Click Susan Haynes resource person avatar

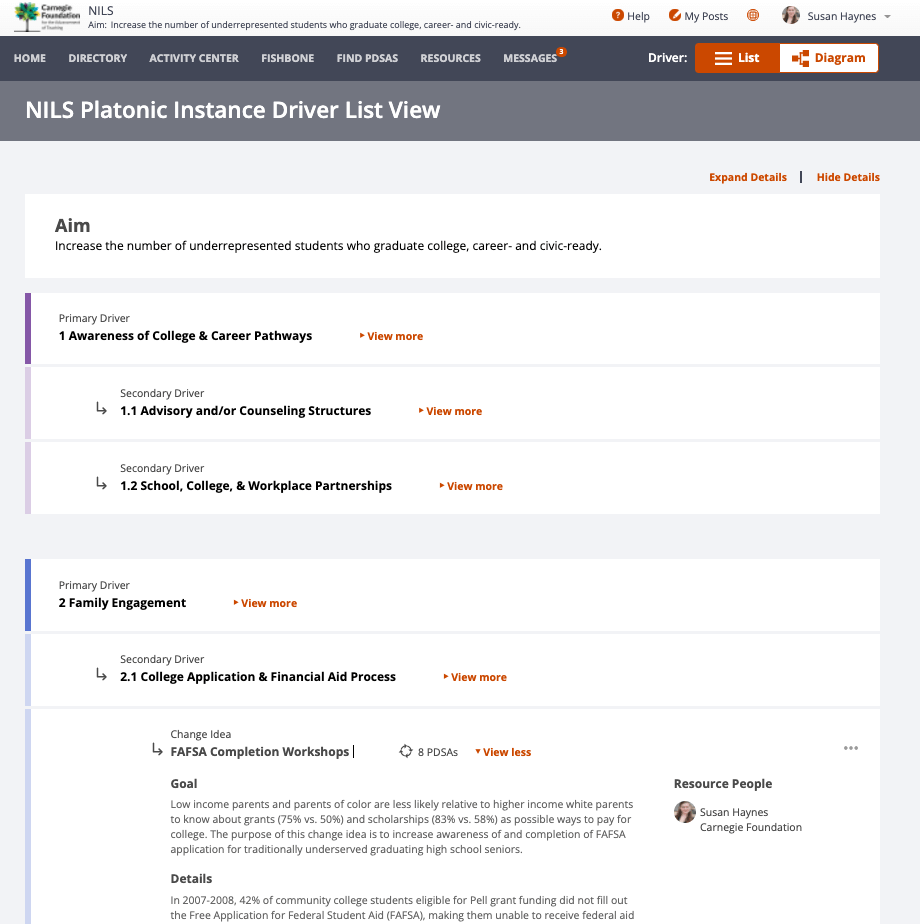[685, 812]
